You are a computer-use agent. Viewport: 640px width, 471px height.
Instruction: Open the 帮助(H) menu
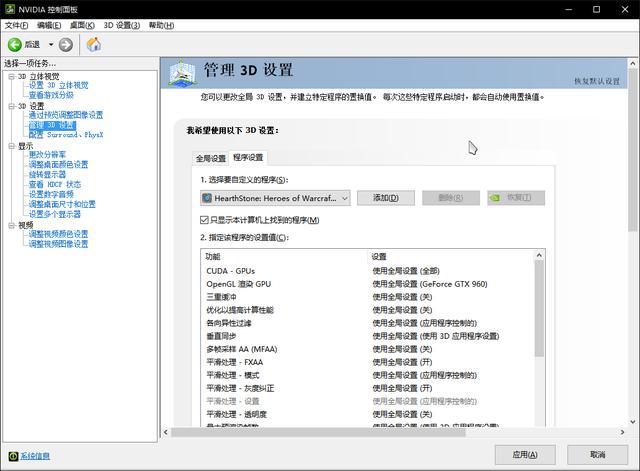pos(161,25)
